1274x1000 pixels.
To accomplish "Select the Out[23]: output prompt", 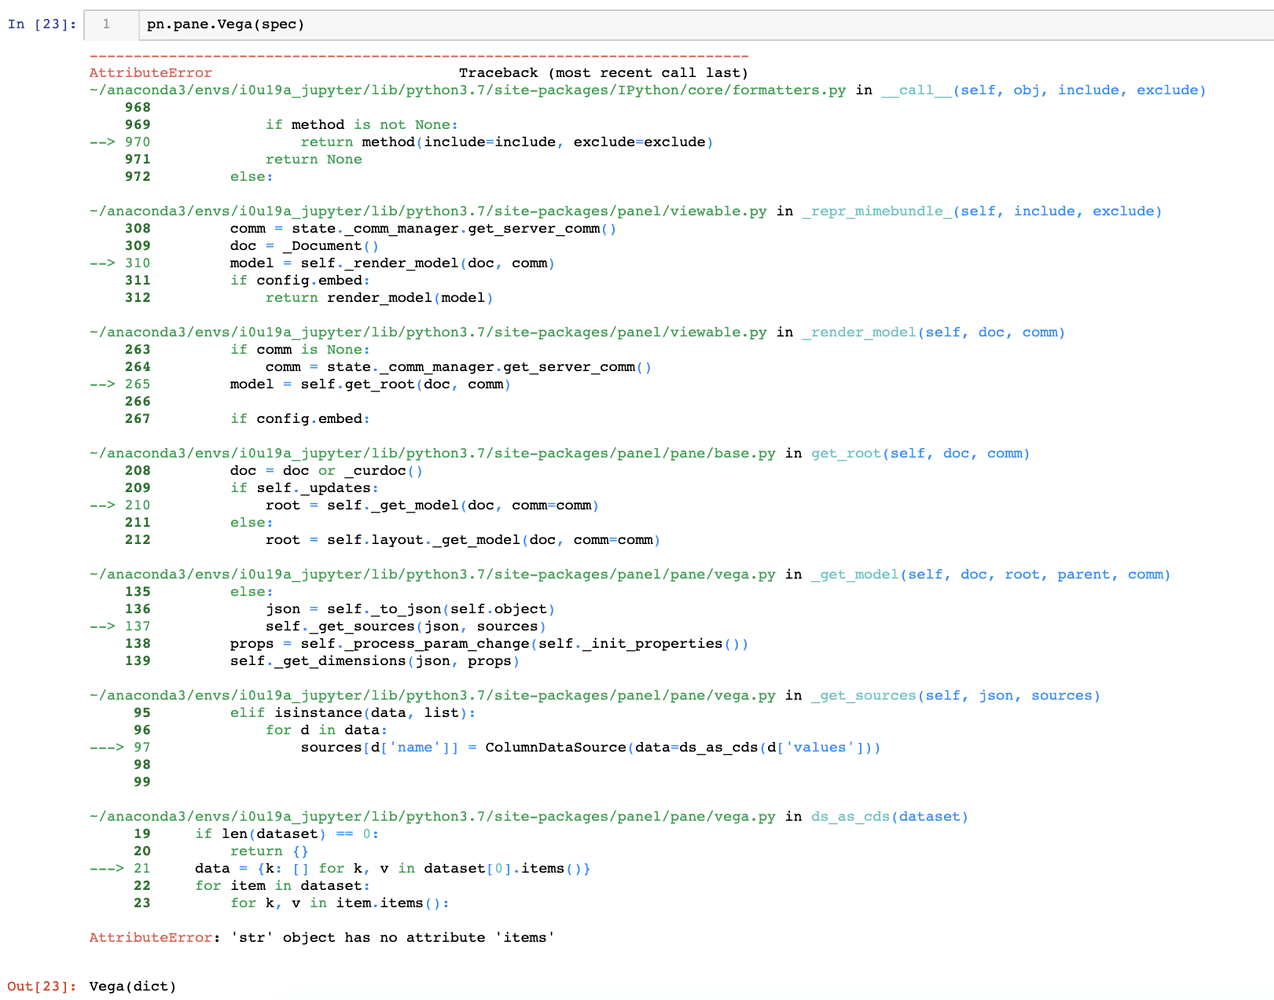I will point(42,986).
